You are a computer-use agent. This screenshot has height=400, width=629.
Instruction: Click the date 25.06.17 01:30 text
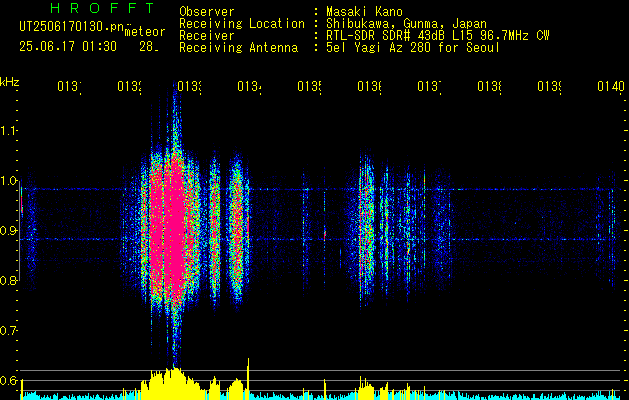click(x=68, y=47)
